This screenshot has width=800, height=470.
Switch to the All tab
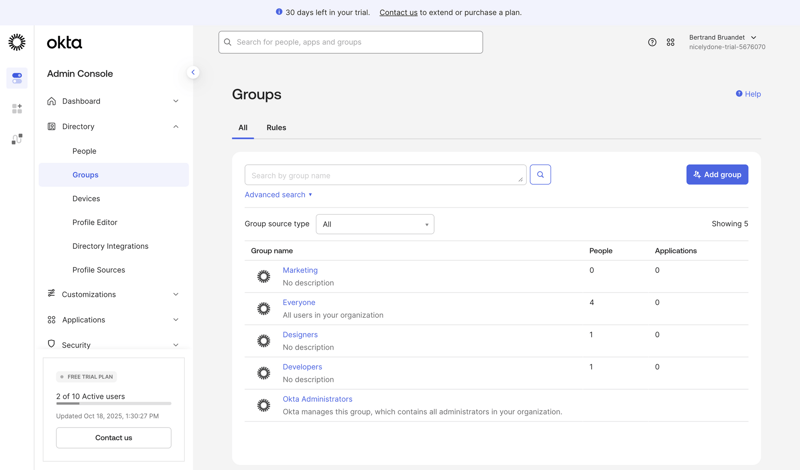[243, 128]
